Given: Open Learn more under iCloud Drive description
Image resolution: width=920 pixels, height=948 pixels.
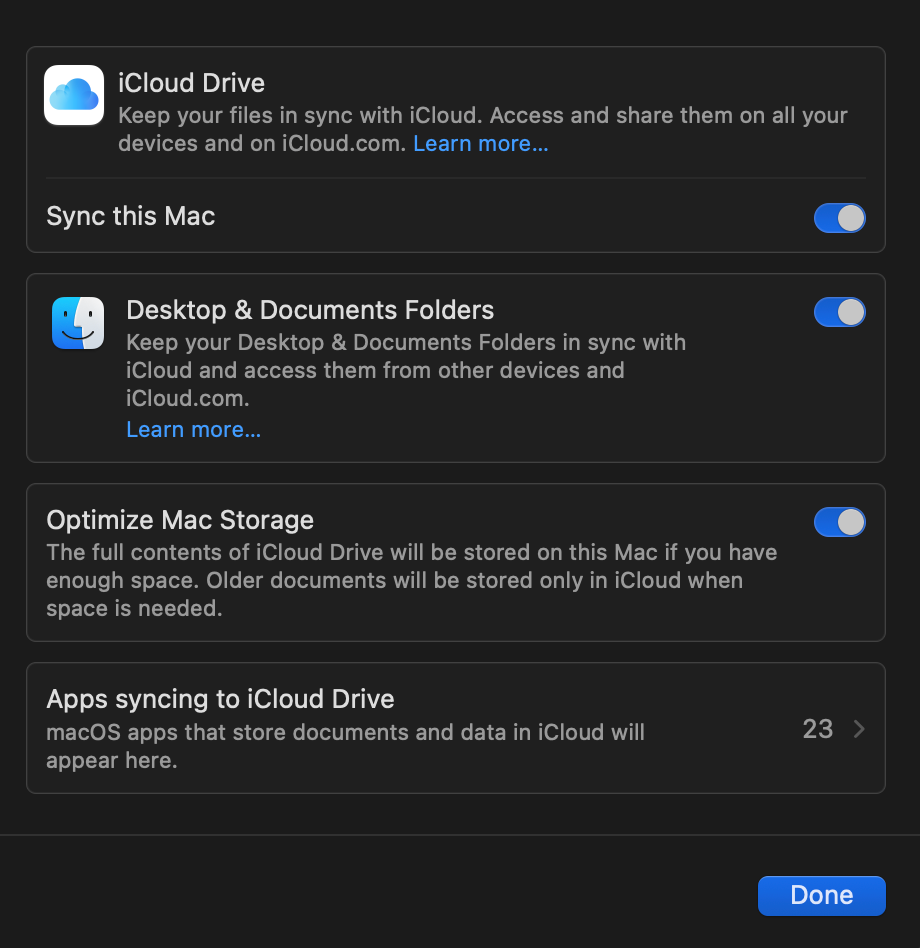Looking at the screenshot, I should (x=480, y=143).
